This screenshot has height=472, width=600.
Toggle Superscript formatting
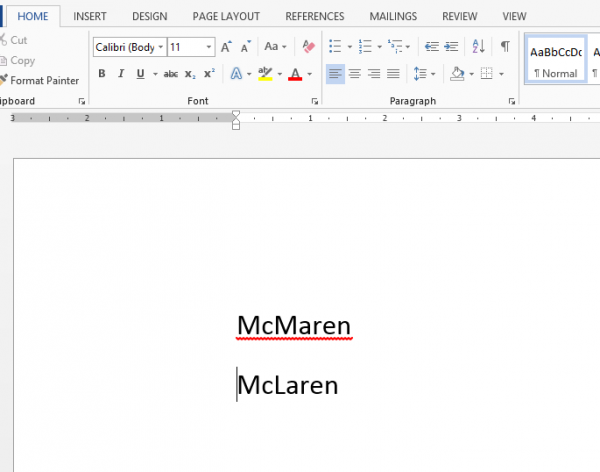tap(209, 73)
